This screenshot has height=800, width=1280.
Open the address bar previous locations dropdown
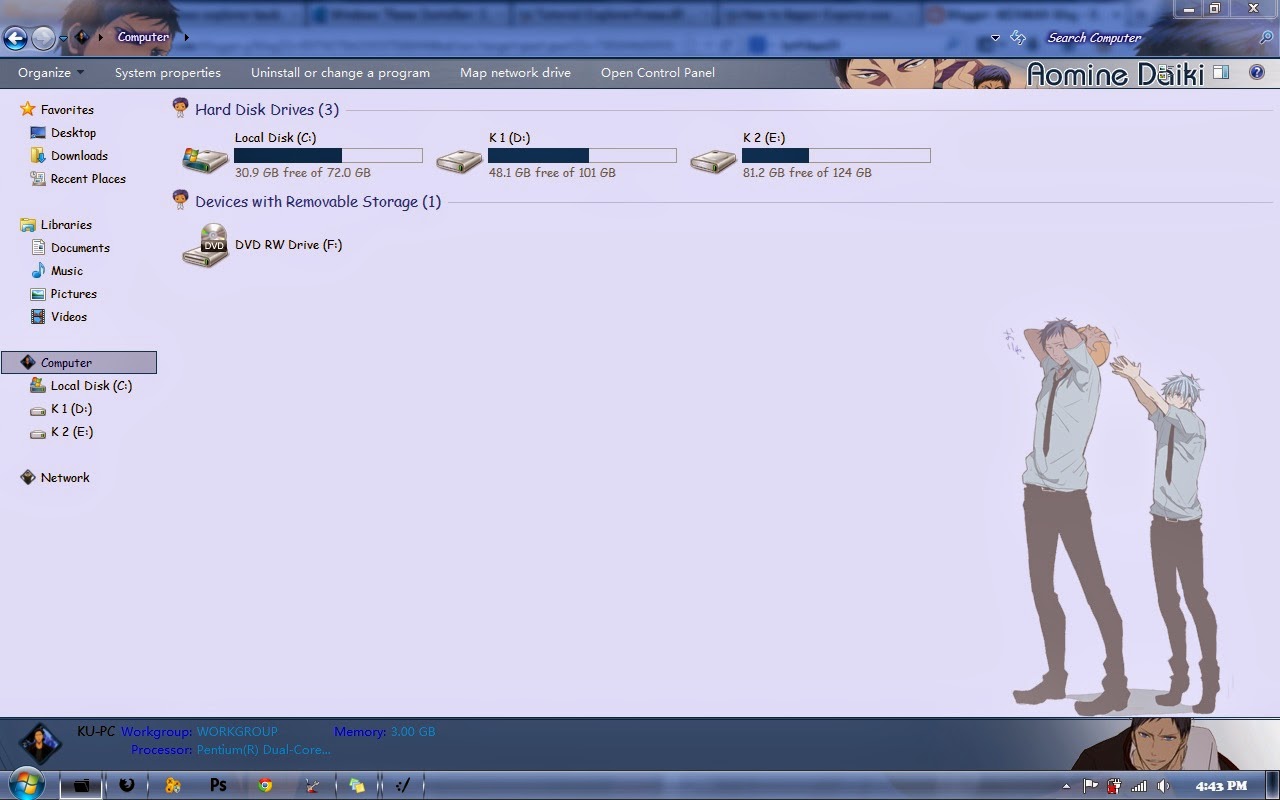(995, 38)
